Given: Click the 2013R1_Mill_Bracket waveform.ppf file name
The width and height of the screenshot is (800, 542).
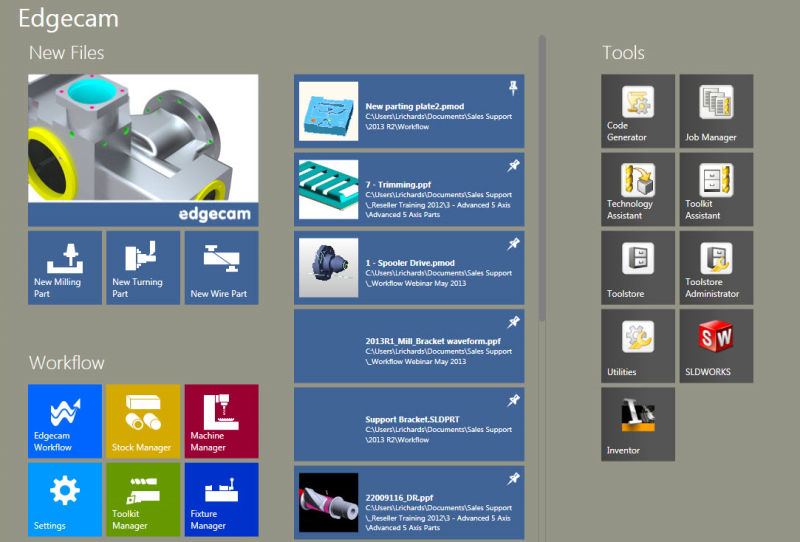Looking at the screenshot, I should click(433, 341).
